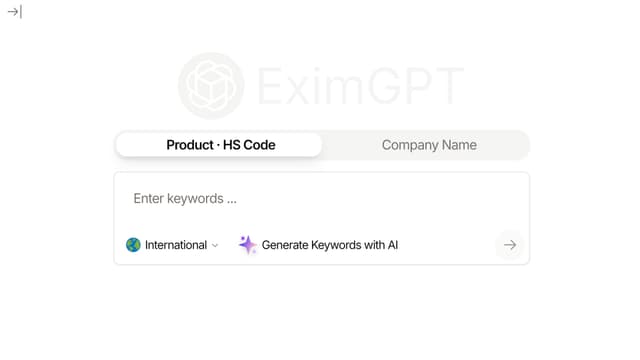Expand the sidebar with the arrow-bar icon
The image size is (640, 360).
click(x=14, y=12)
